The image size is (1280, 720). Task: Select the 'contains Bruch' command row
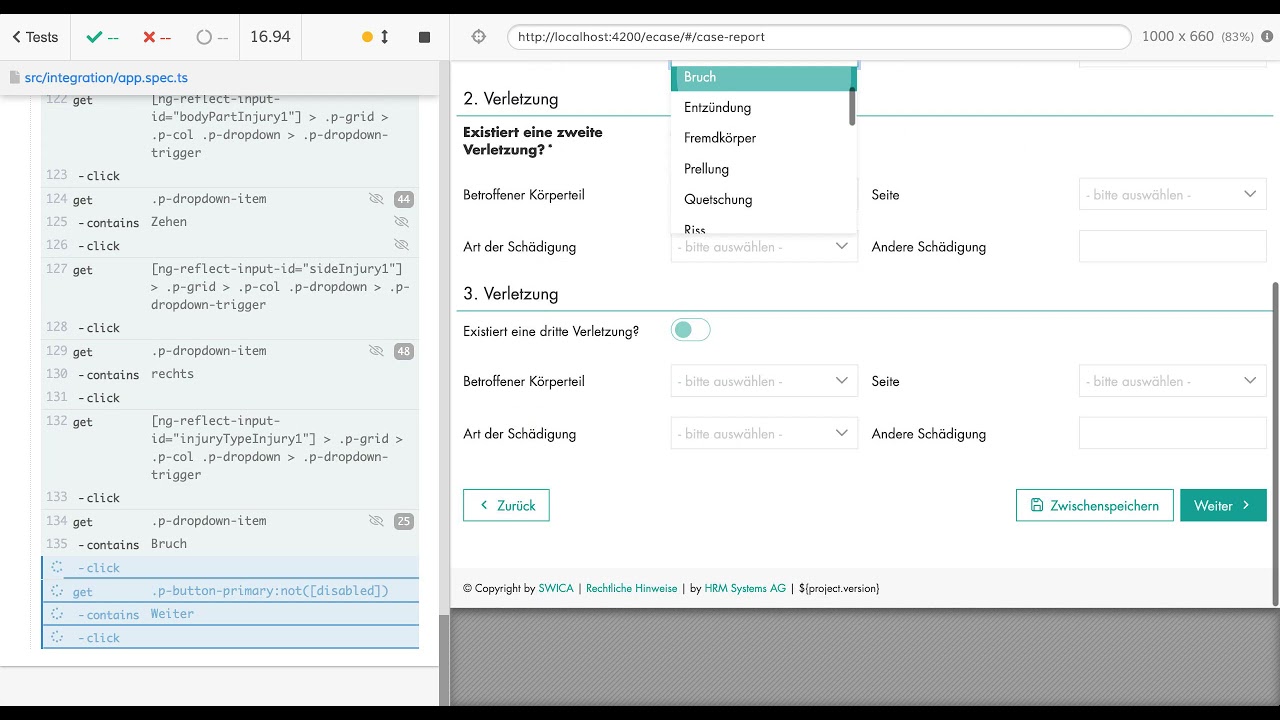[230, 544]
